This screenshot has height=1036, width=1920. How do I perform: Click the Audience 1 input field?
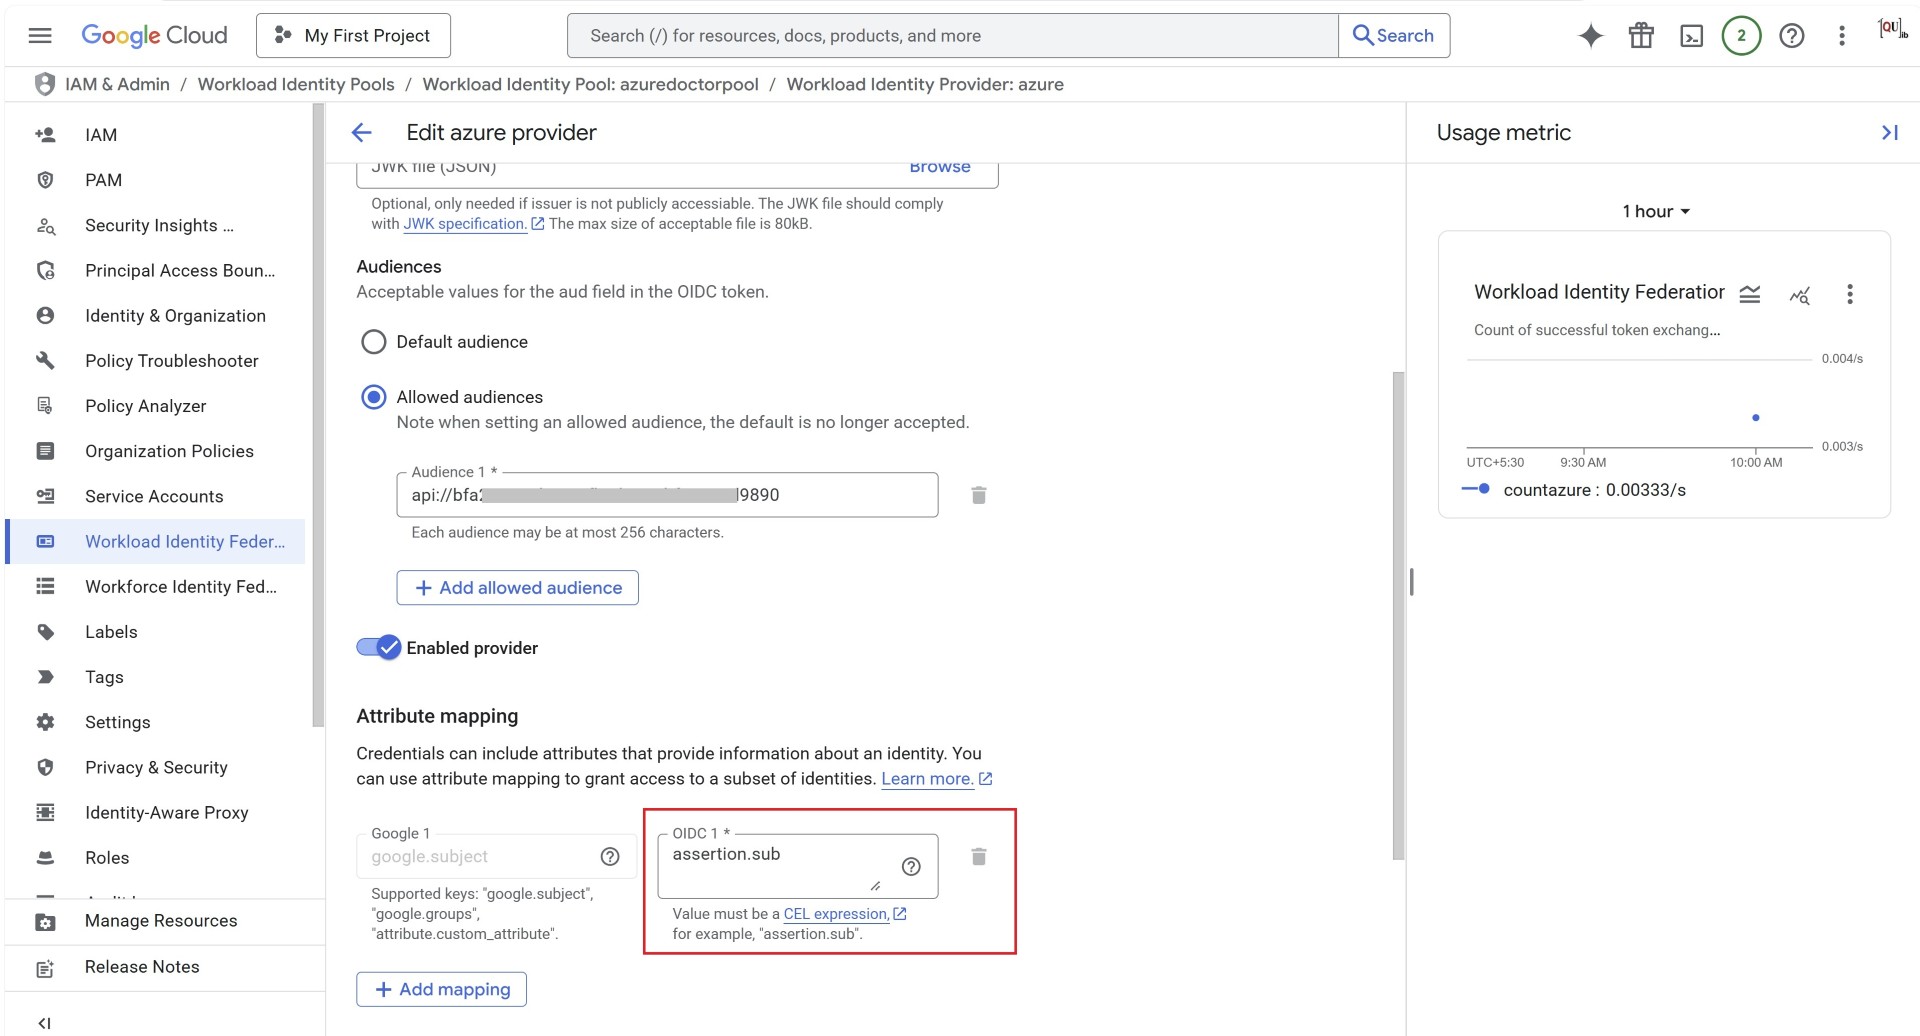pos(667,495)
